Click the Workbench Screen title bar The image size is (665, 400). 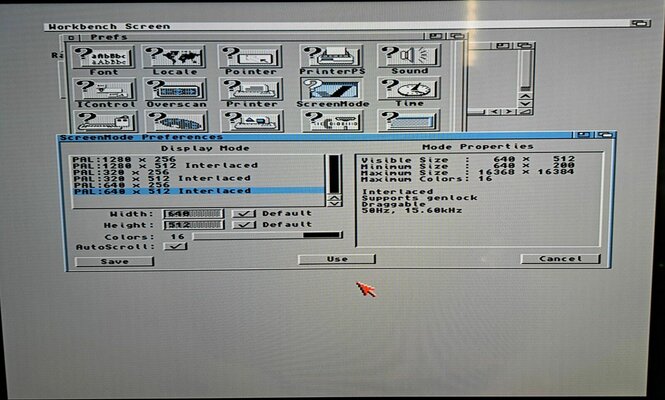click(x=337, y=25)
